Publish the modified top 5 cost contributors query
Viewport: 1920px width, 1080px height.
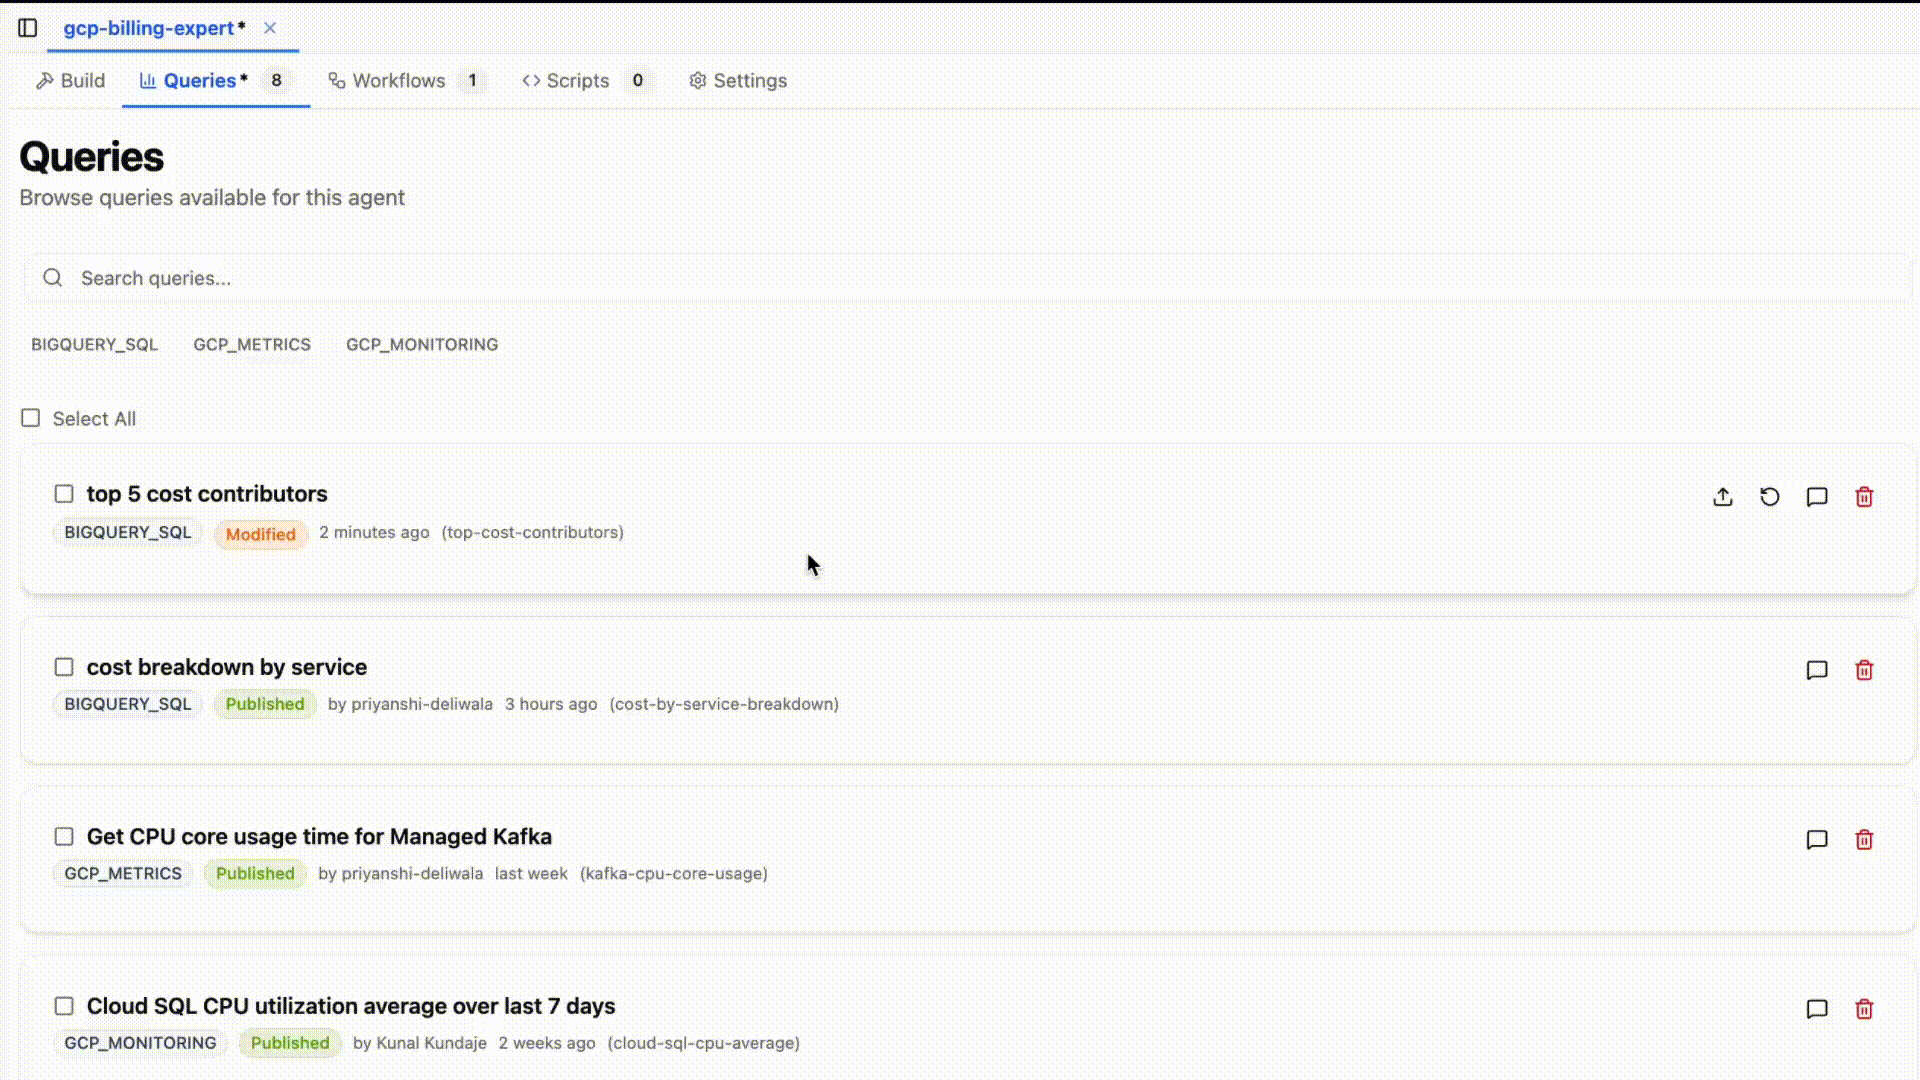[1723, 496]
